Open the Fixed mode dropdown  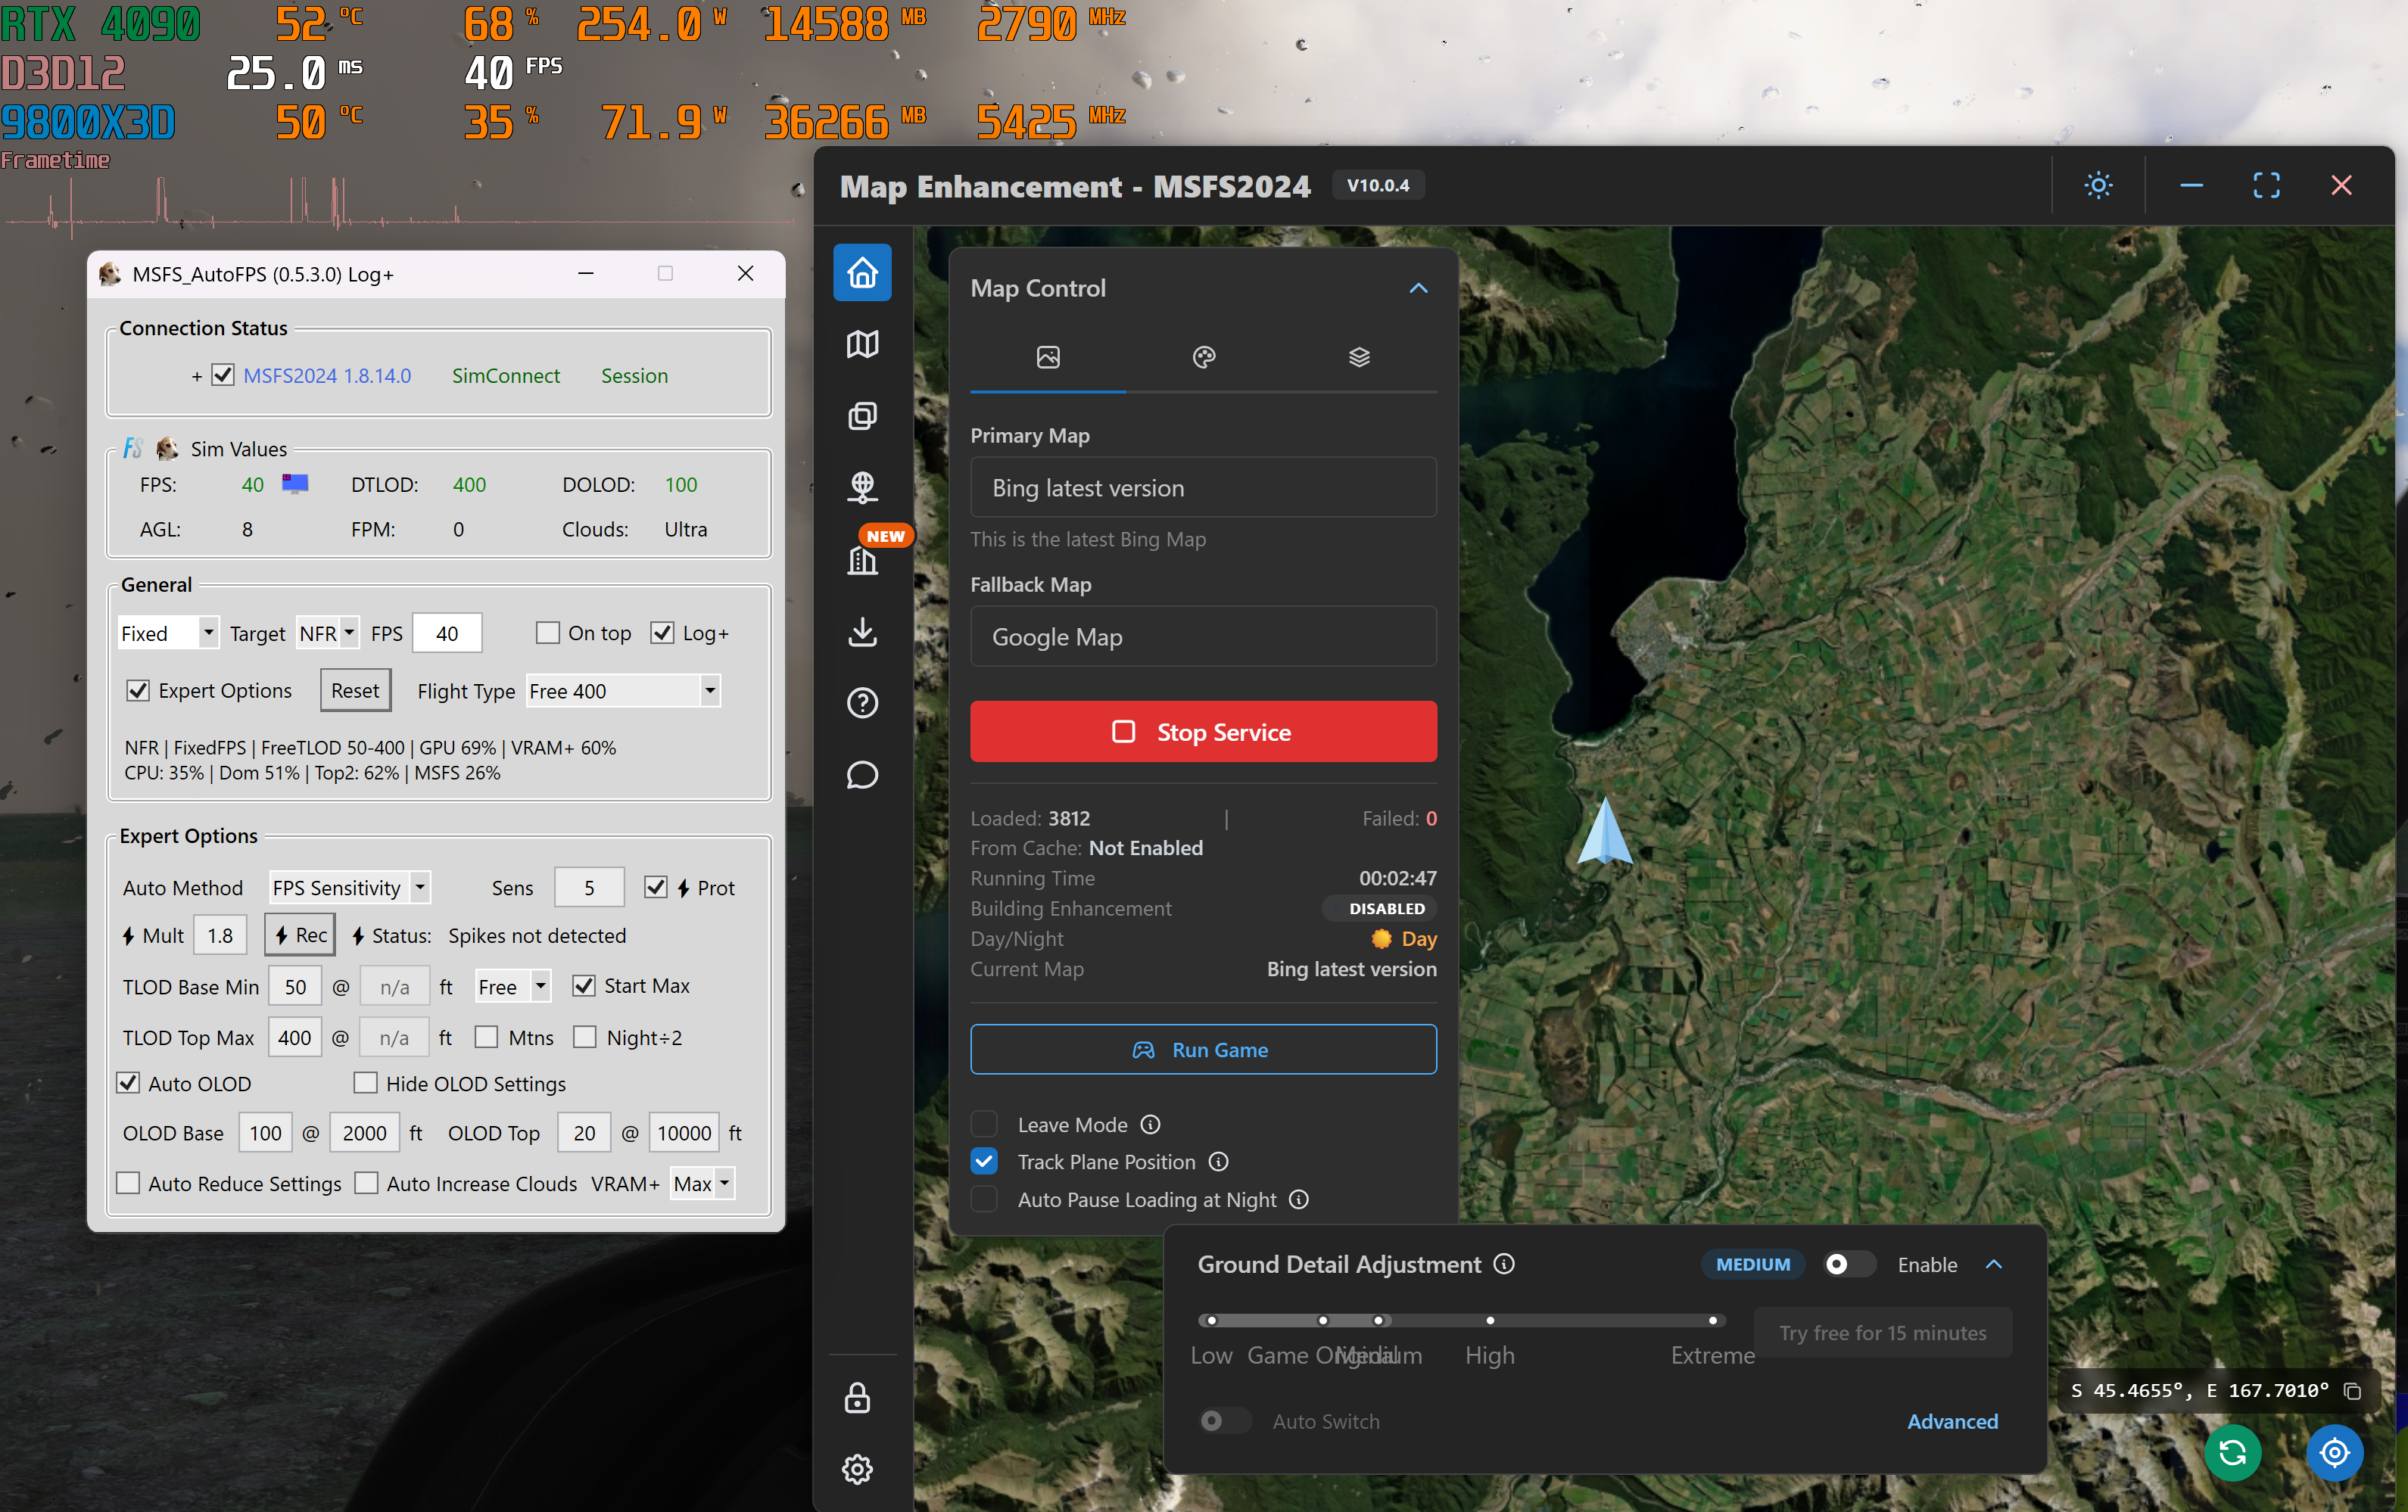click(168, 633)
